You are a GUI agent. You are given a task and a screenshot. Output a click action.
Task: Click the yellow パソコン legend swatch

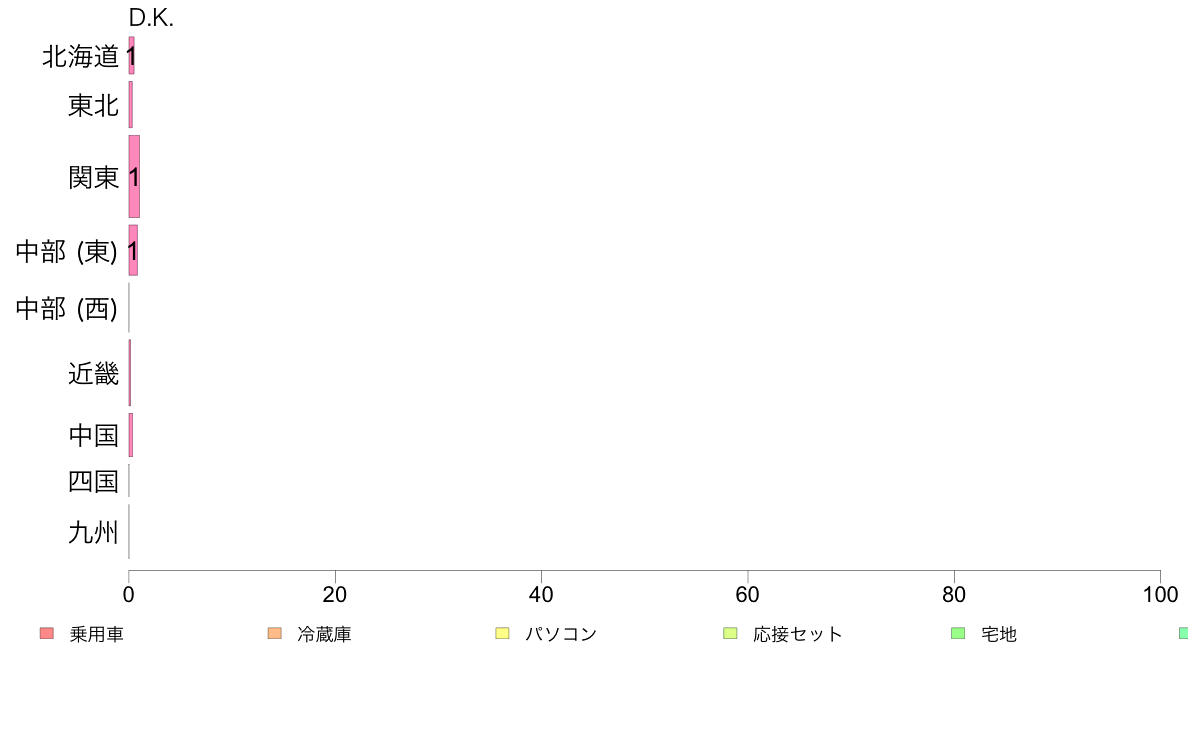(x=502, y=633)
